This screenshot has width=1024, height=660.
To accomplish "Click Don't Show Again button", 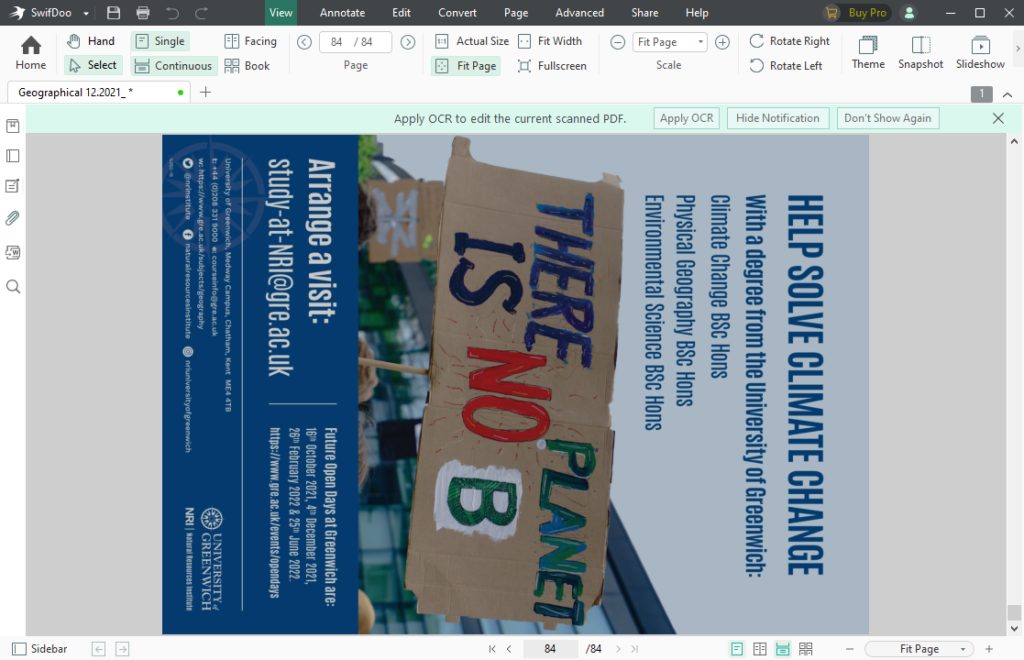I will coord(888,118).
